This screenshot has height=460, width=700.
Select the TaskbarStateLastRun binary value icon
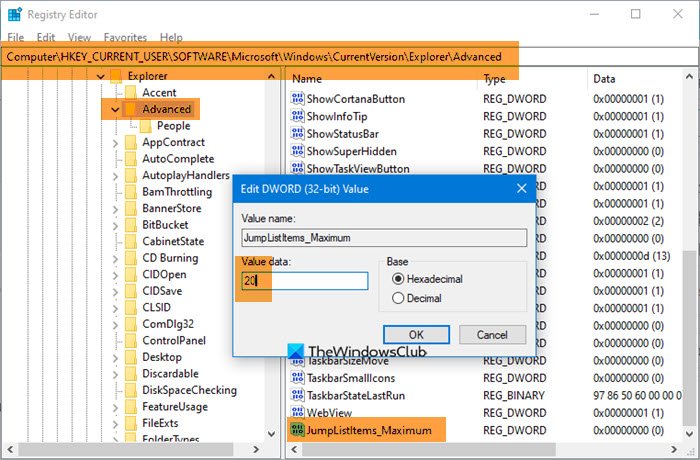tap(297, 395)
